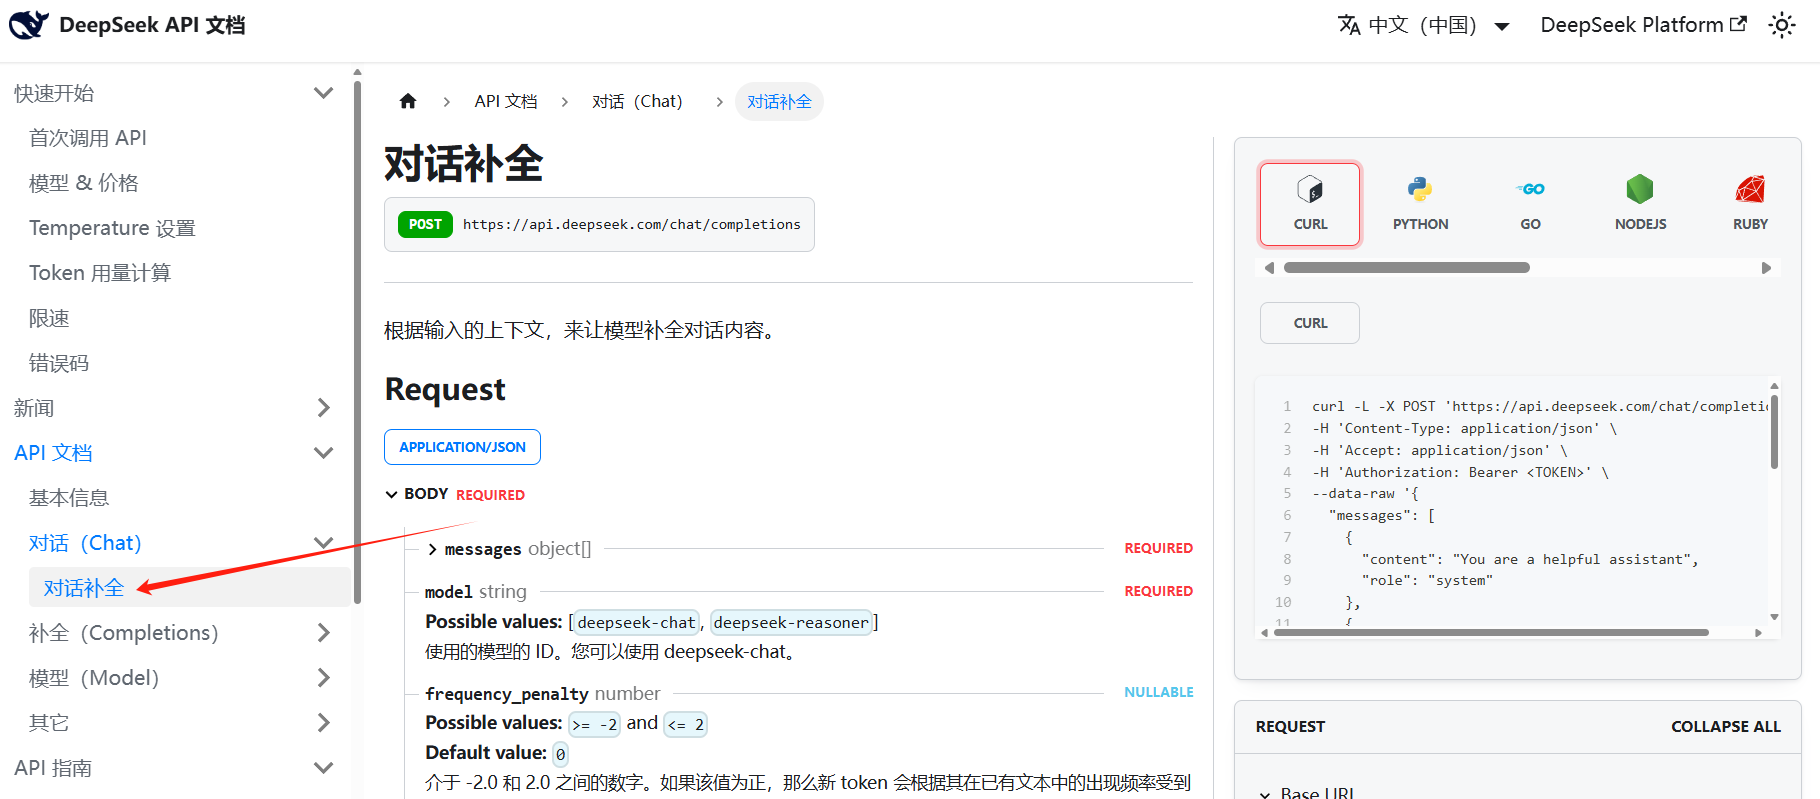Open 错误码 in the sidebar
Image resolution: width=1820 pixels, height=799 pixels.
click(x=59, y=363)
